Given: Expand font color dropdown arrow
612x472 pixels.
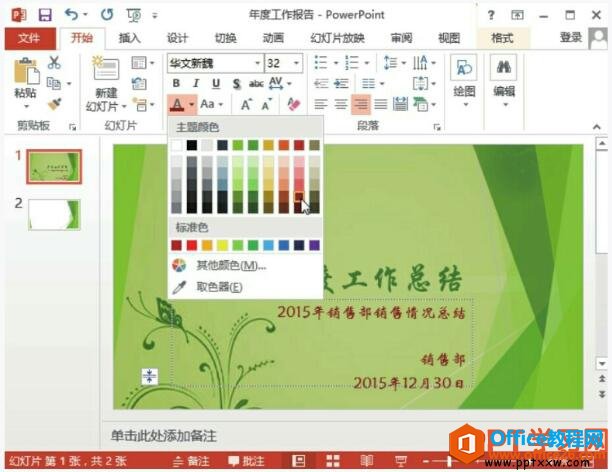Looking at the screenshot, I should [192, 105].
